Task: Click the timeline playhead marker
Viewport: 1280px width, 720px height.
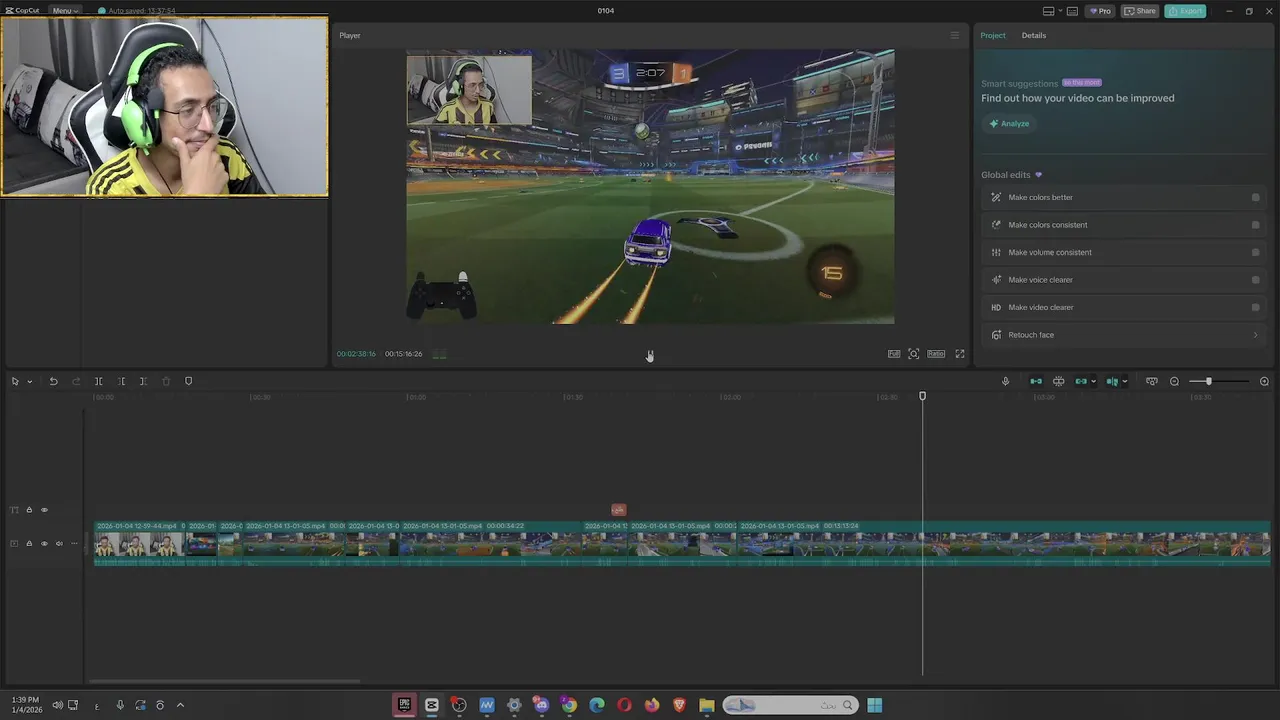Action: point(922,397)
